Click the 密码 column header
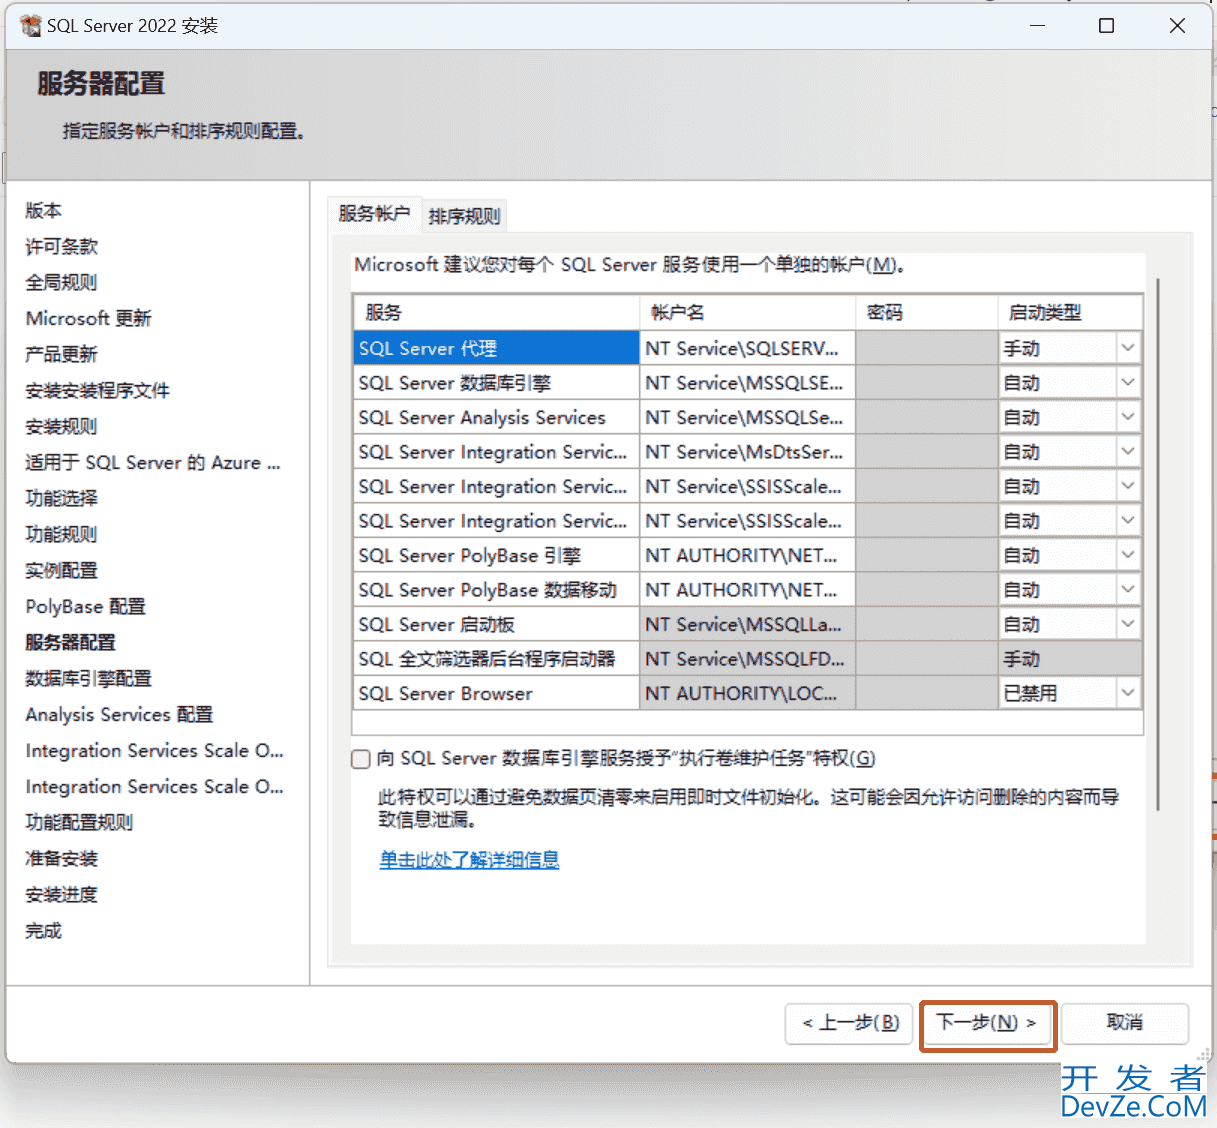1217x1128 pixels. tap(927, 312)
